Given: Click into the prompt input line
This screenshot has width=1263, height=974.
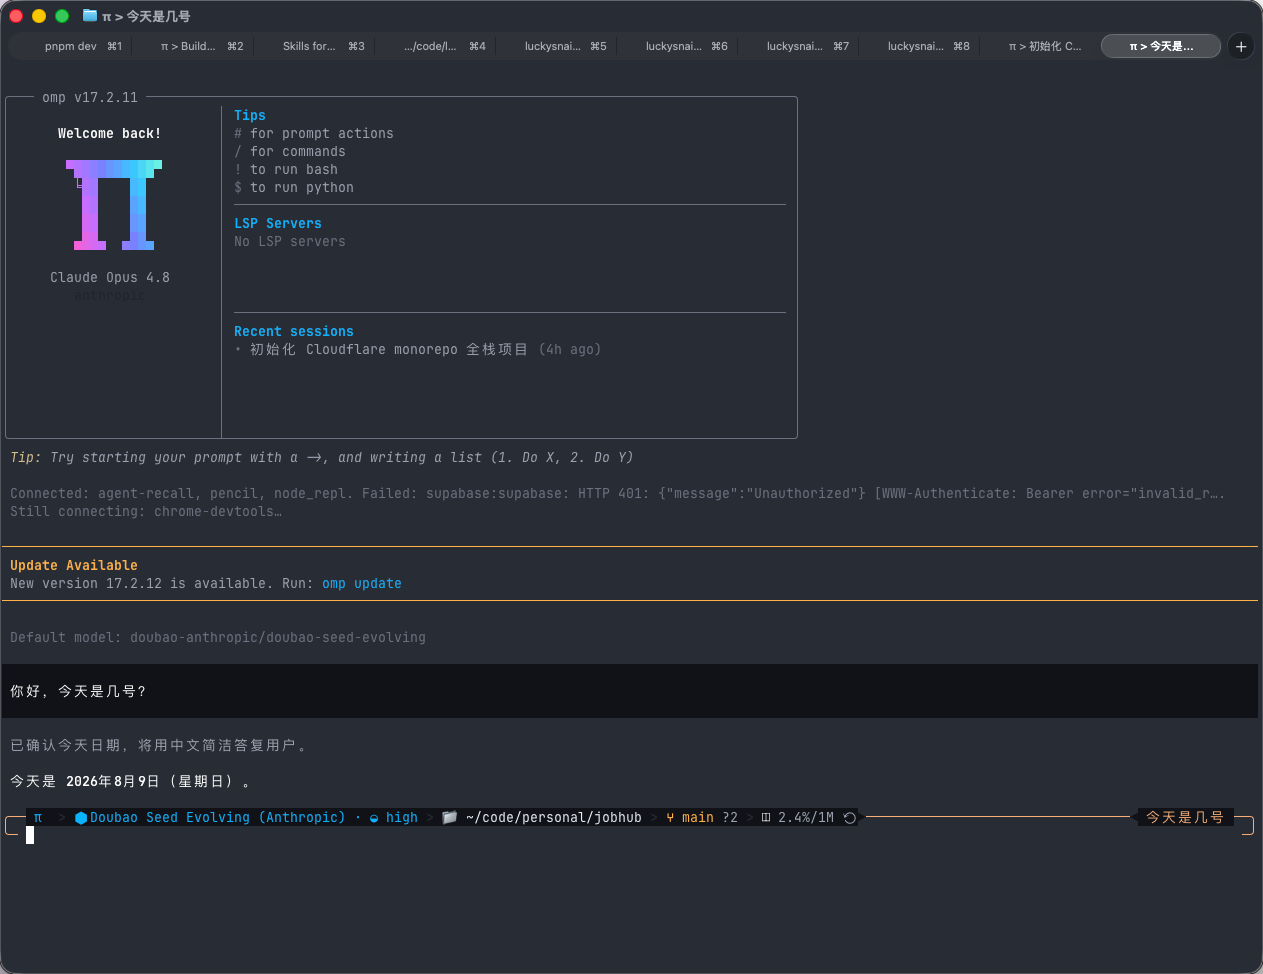Looking at the screenshot, I should pyautogui.click(x=630, y=835).
